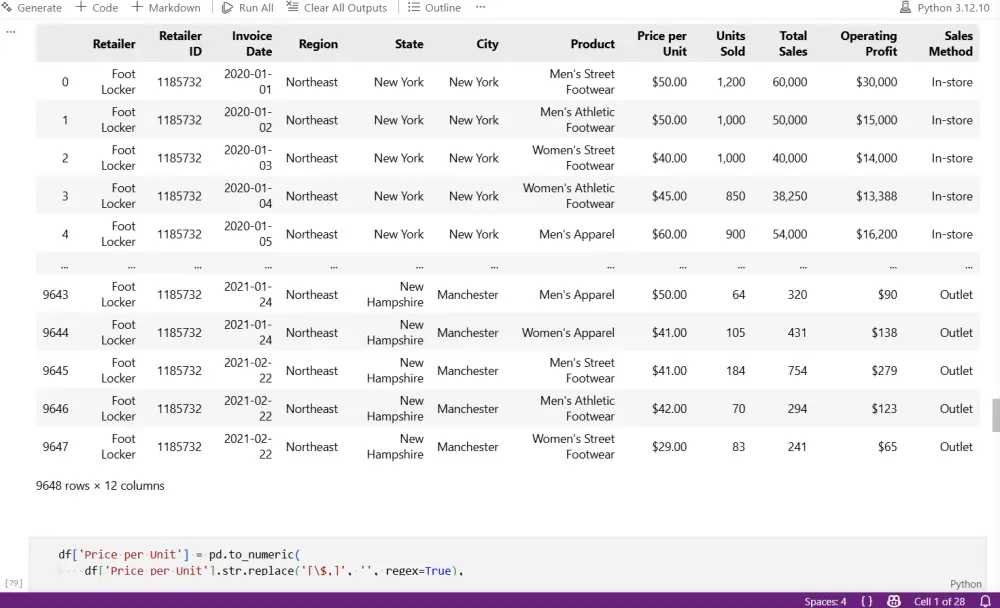Viewport: 1000px width, 608px height.
Task: Click the Sales Method column header
Action: (x=951, y=43)
